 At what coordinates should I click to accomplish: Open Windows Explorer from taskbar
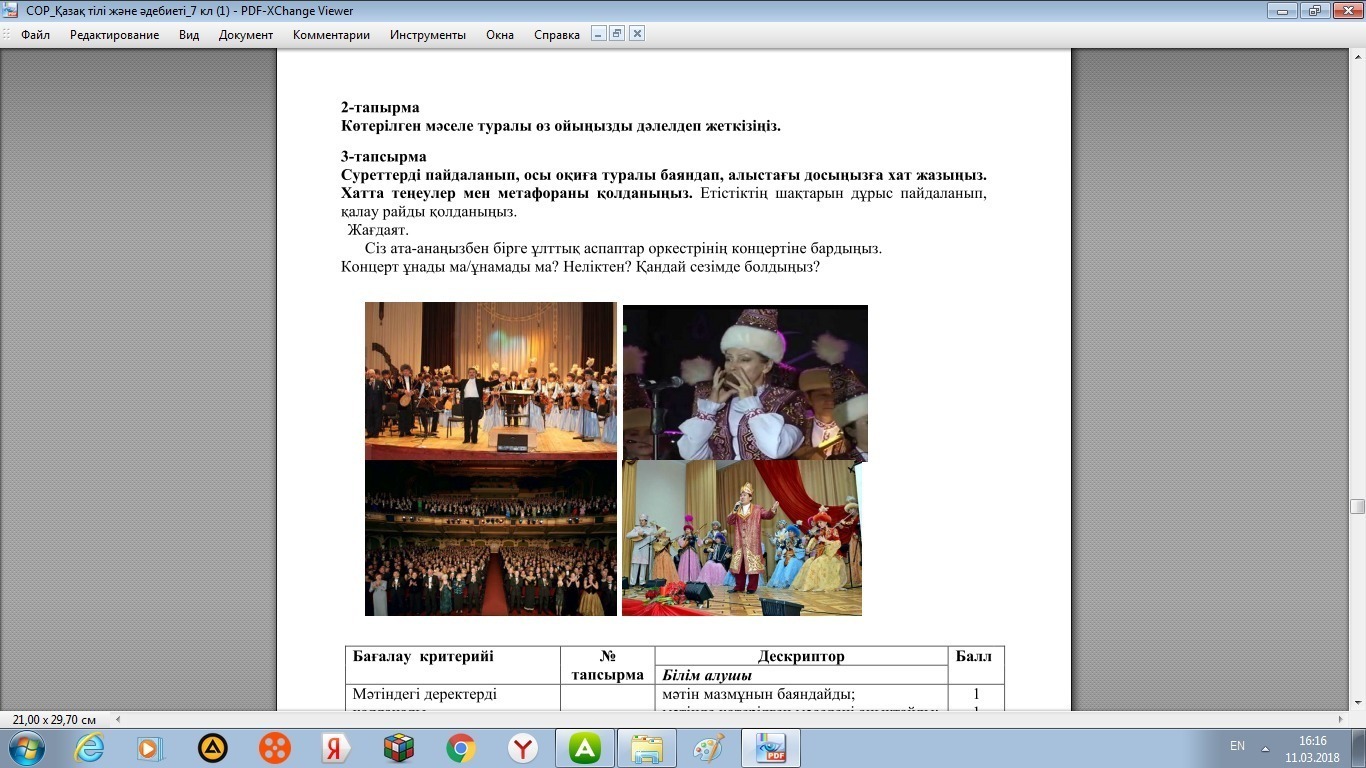pos(647,748)
